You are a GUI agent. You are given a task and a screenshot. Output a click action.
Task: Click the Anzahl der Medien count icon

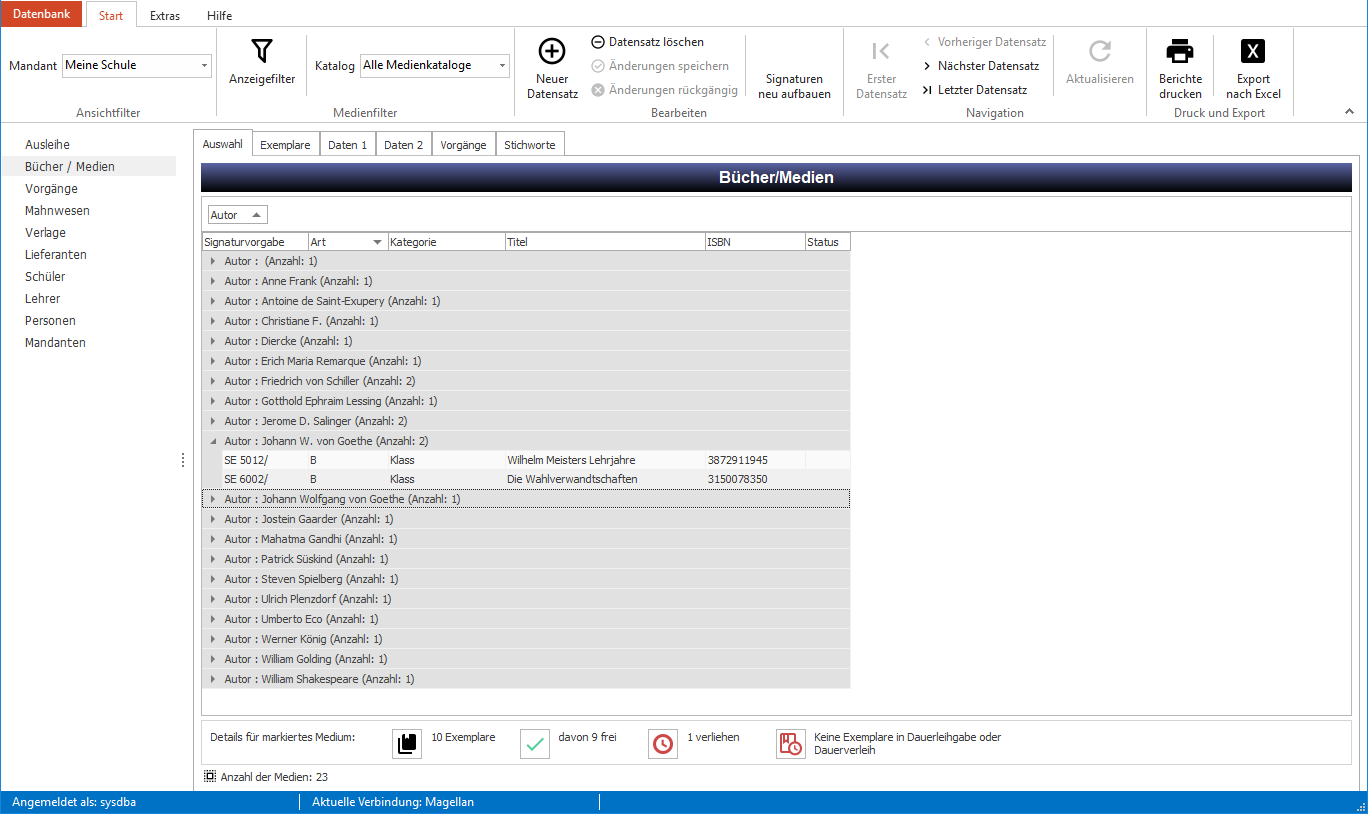[210, 776]
